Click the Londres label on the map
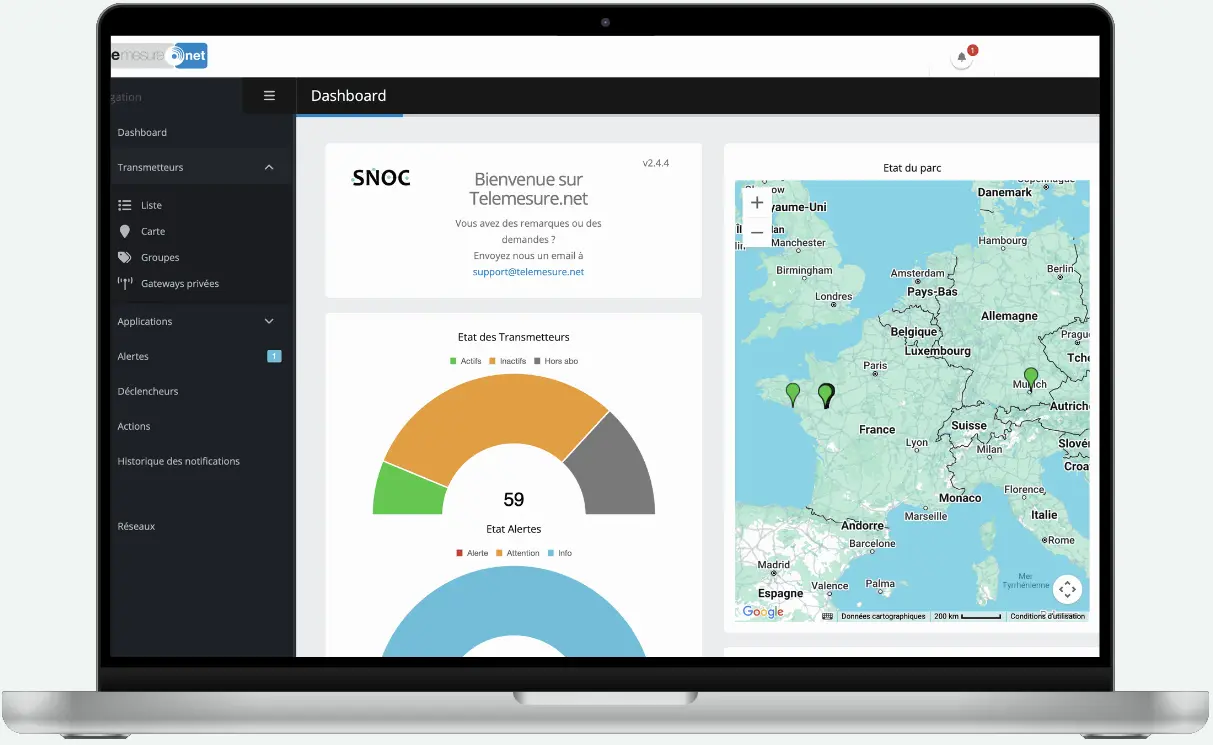The width and height of the screenshot is (1213, 745). [833, 297]
